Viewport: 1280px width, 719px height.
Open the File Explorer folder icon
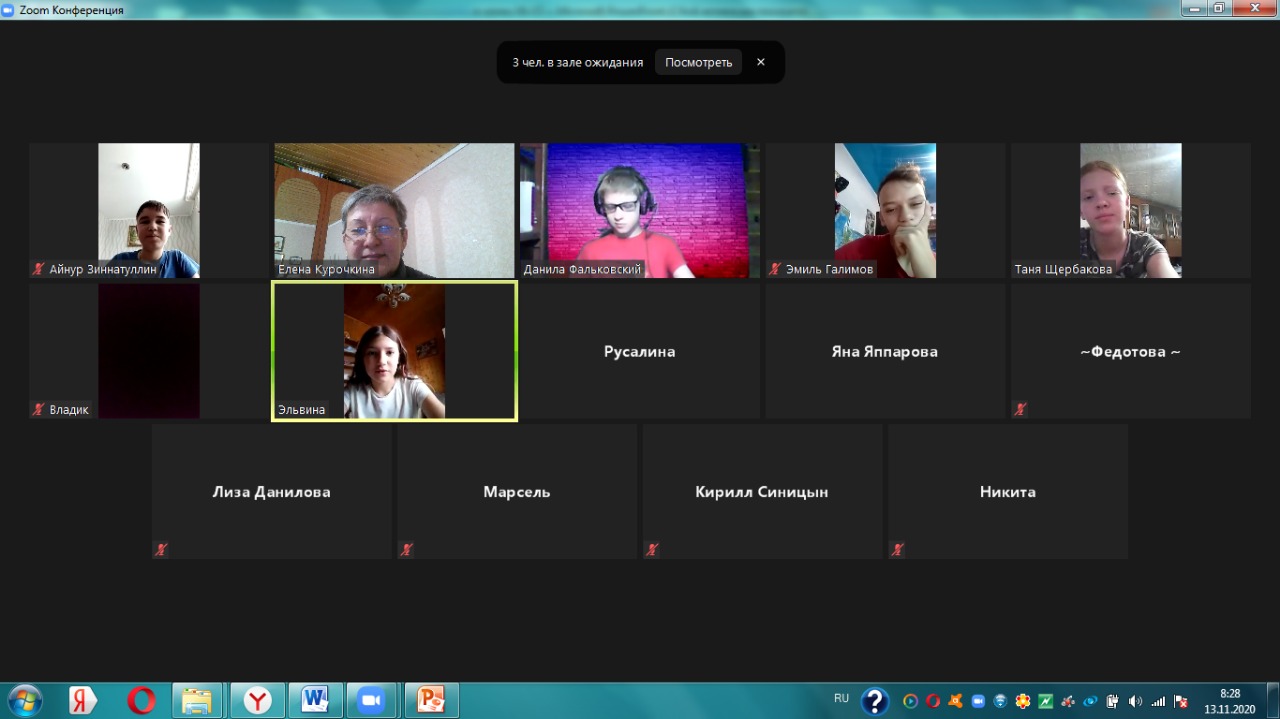pos(198,700)
